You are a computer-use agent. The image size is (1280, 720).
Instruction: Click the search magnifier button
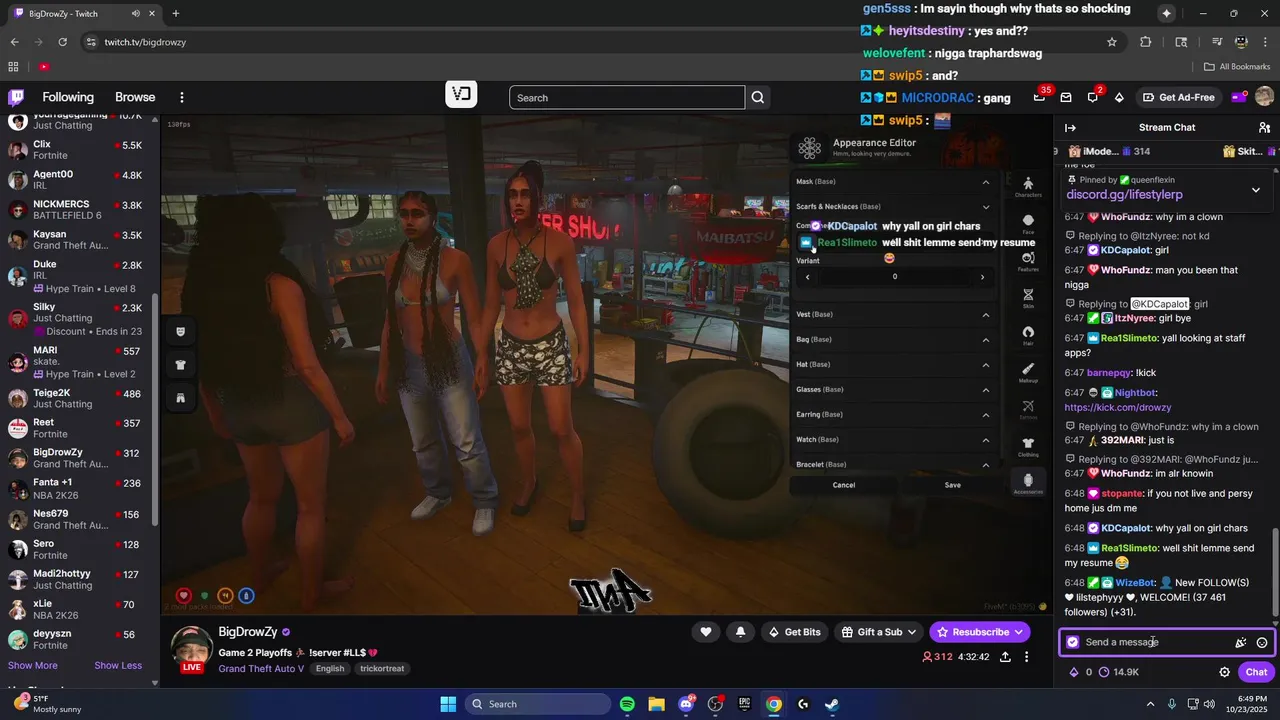click(758, 97)
